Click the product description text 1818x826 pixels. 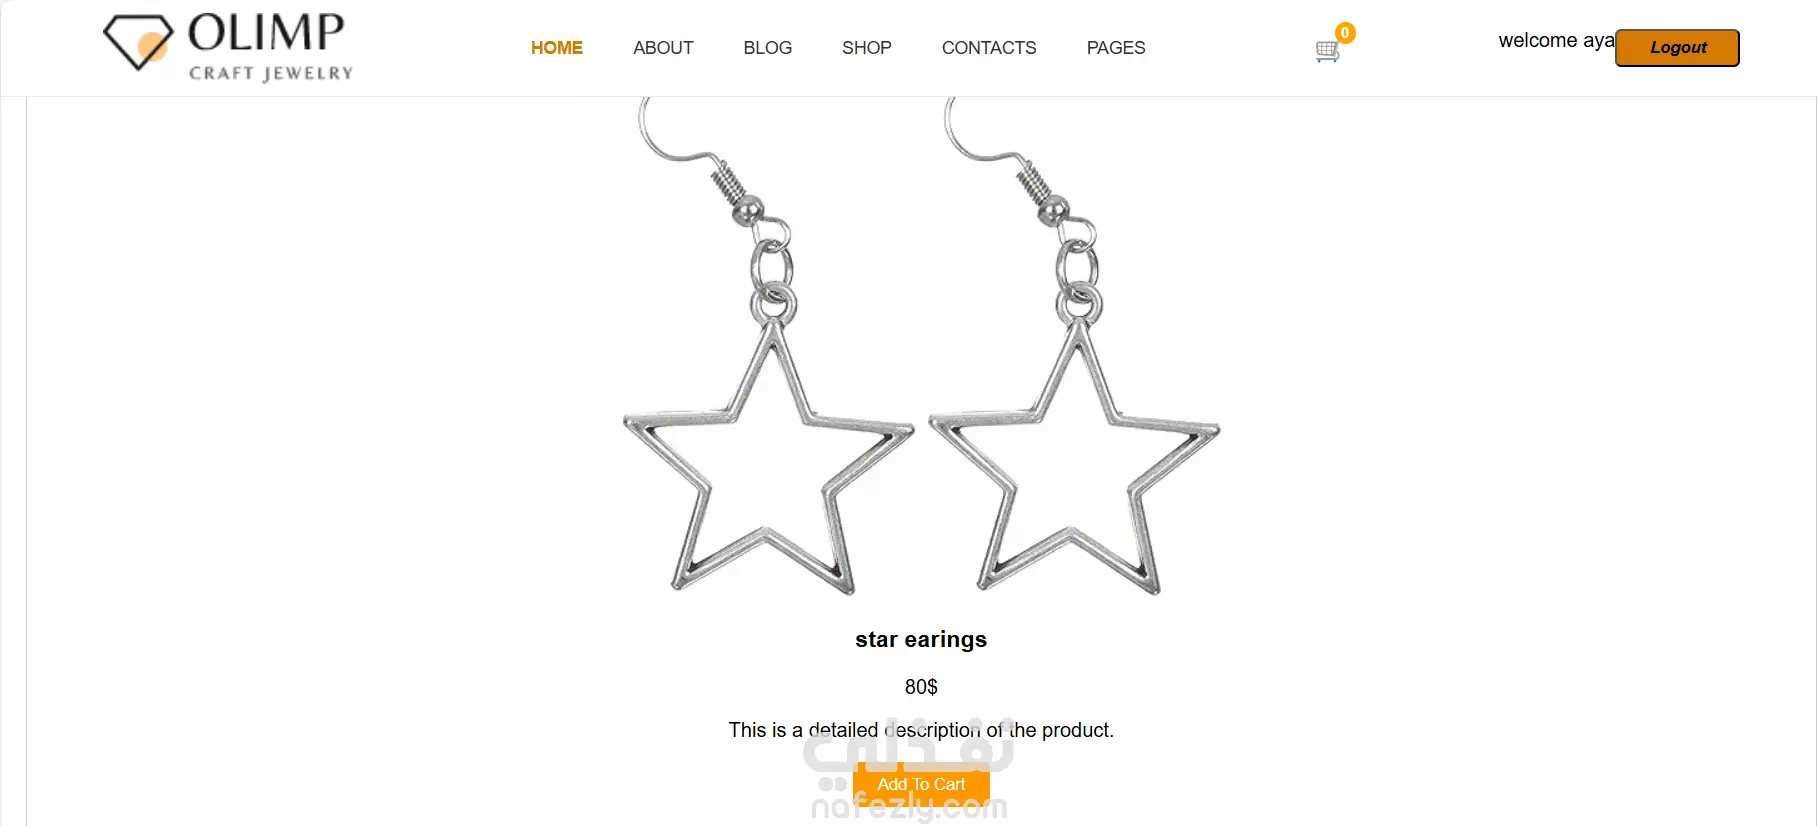(x=921, y=730)
